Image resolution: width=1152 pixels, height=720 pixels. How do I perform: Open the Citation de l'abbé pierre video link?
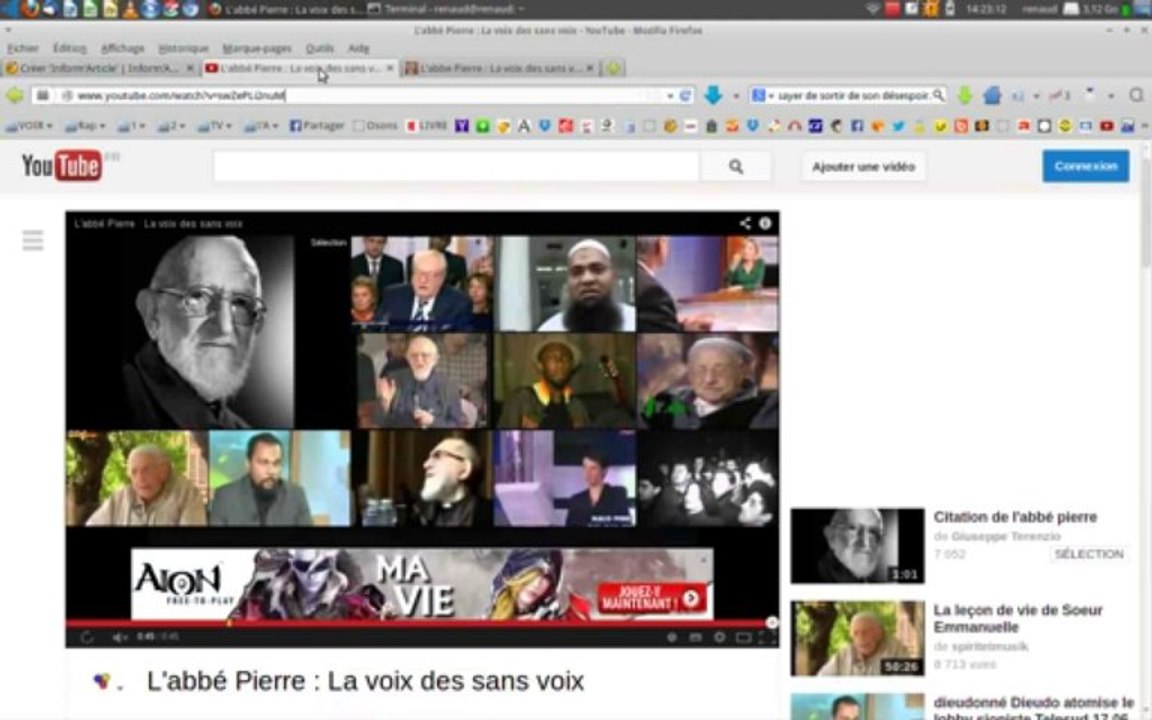(x=1015, y=516)
